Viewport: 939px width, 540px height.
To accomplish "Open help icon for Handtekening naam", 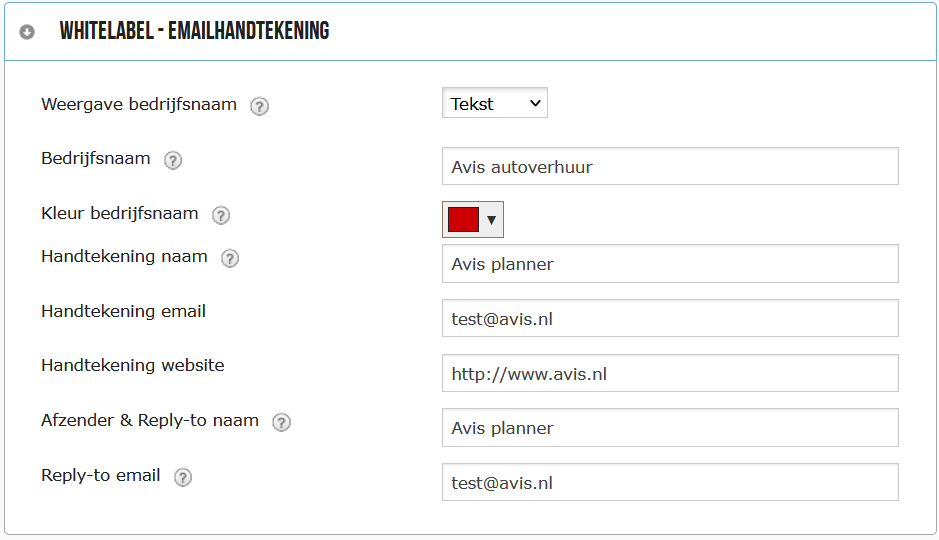I will [230, 259].
